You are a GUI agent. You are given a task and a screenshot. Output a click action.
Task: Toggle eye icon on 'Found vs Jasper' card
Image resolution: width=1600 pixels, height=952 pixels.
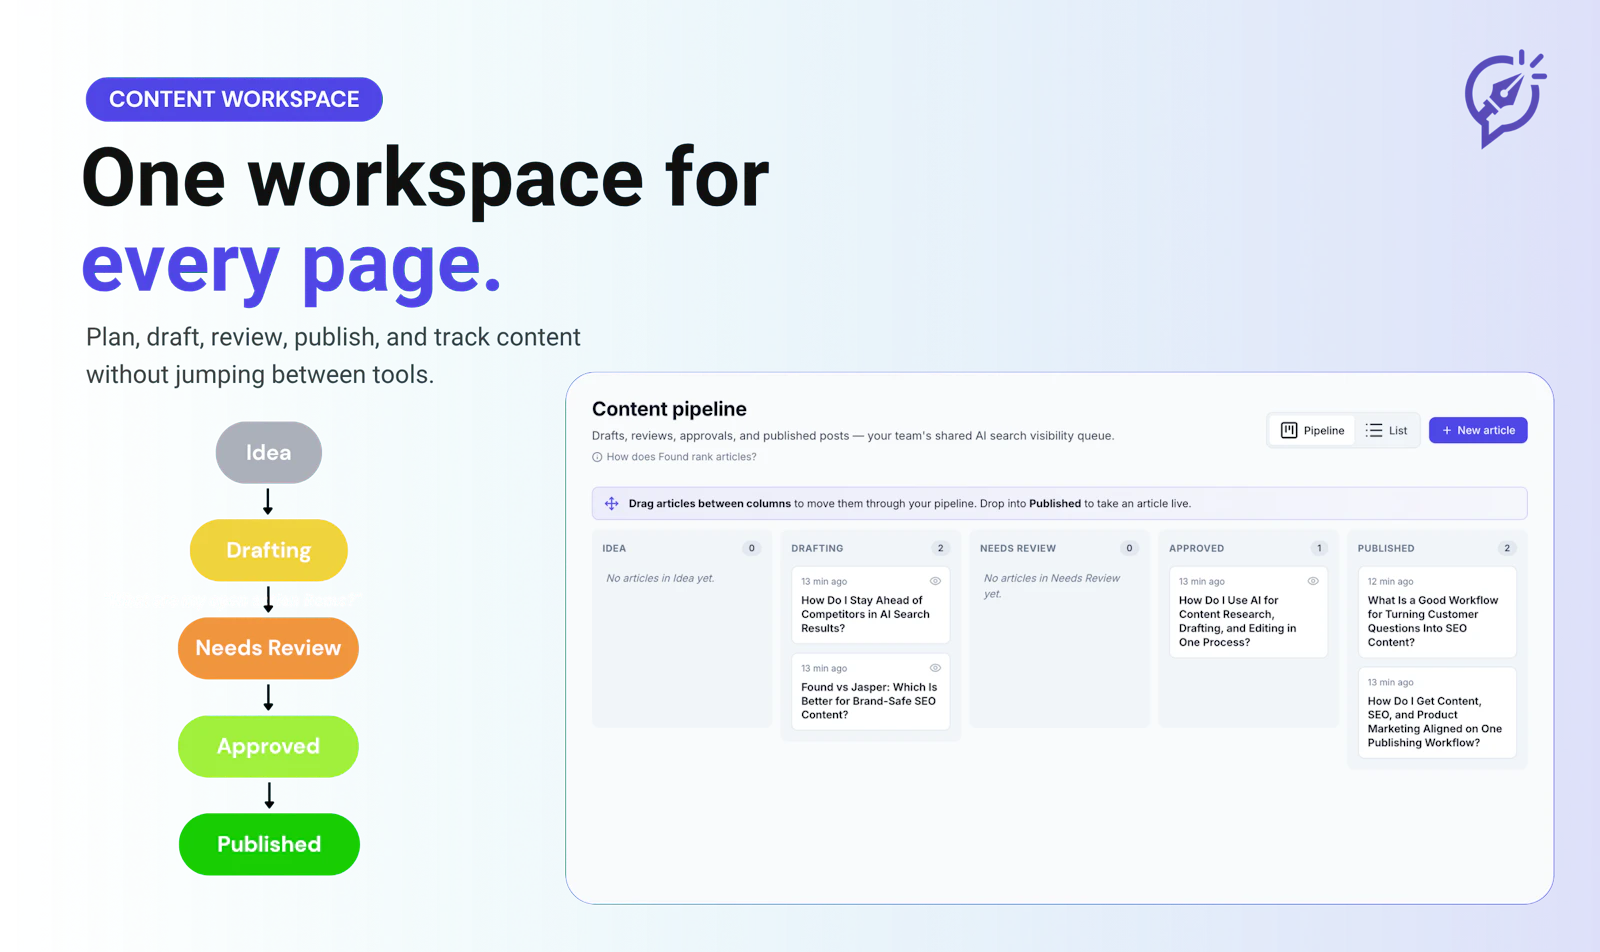[x=935, y=668]
